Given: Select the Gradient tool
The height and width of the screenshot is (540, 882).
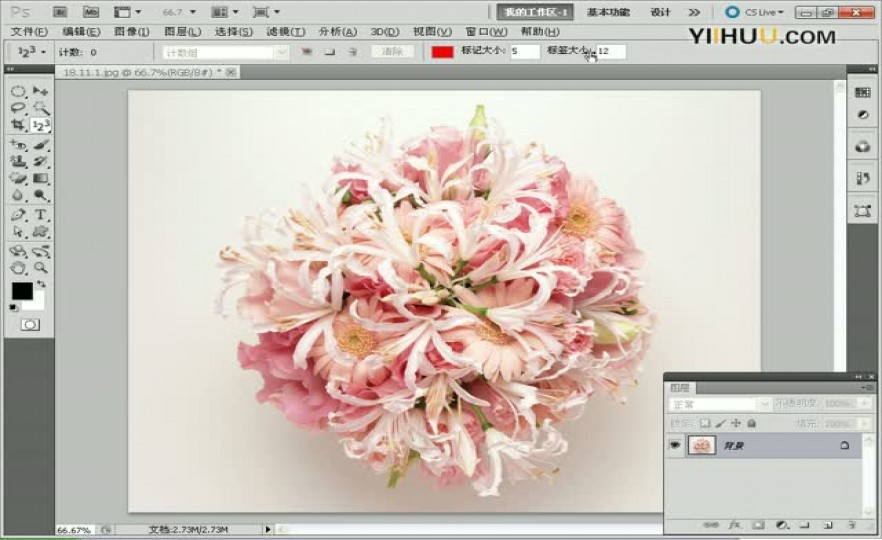Looking at the screenshot, I should (40, 179).
